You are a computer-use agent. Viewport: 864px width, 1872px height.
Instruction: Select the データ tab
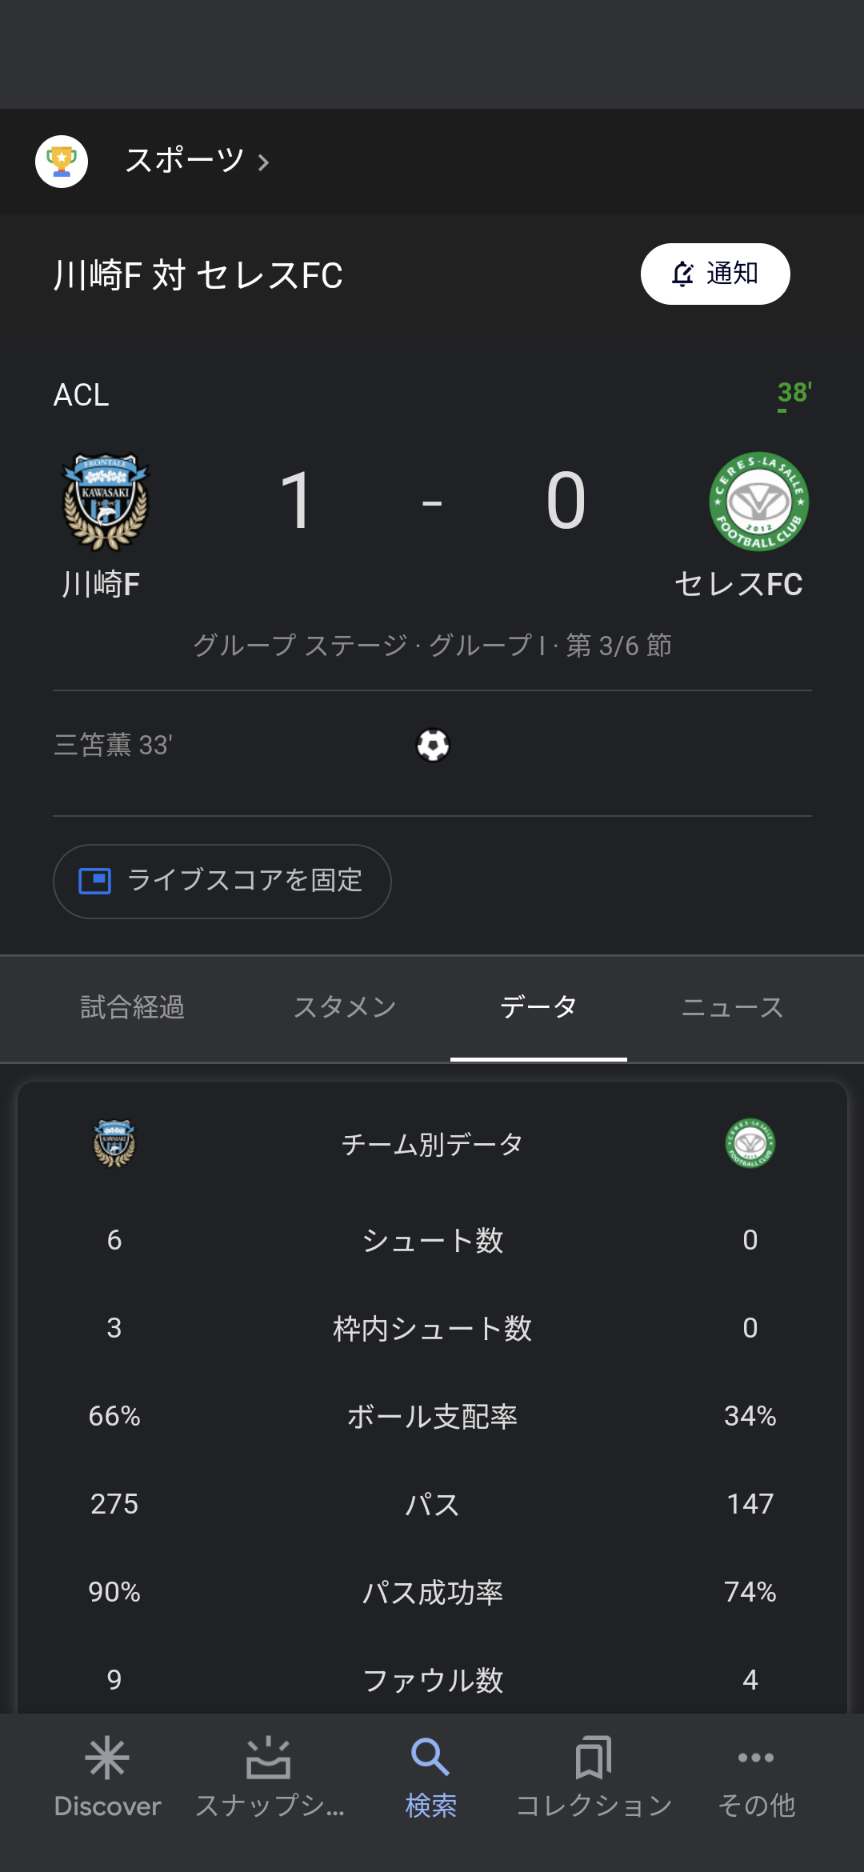(x=539, y=1008)
